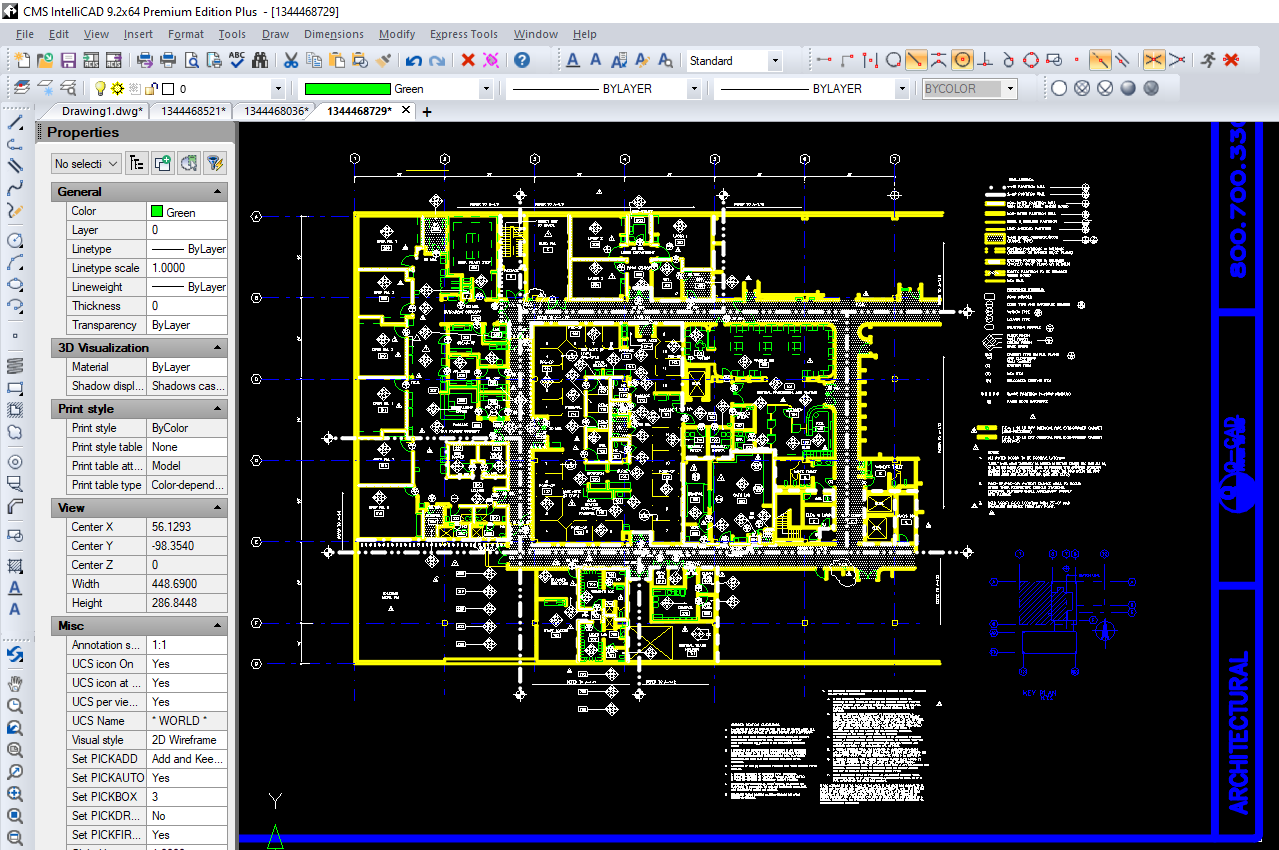Viewport: 1279px width, 850px height.
Task: Select the 2D wireframe visual style circle
Action: 1059,88
